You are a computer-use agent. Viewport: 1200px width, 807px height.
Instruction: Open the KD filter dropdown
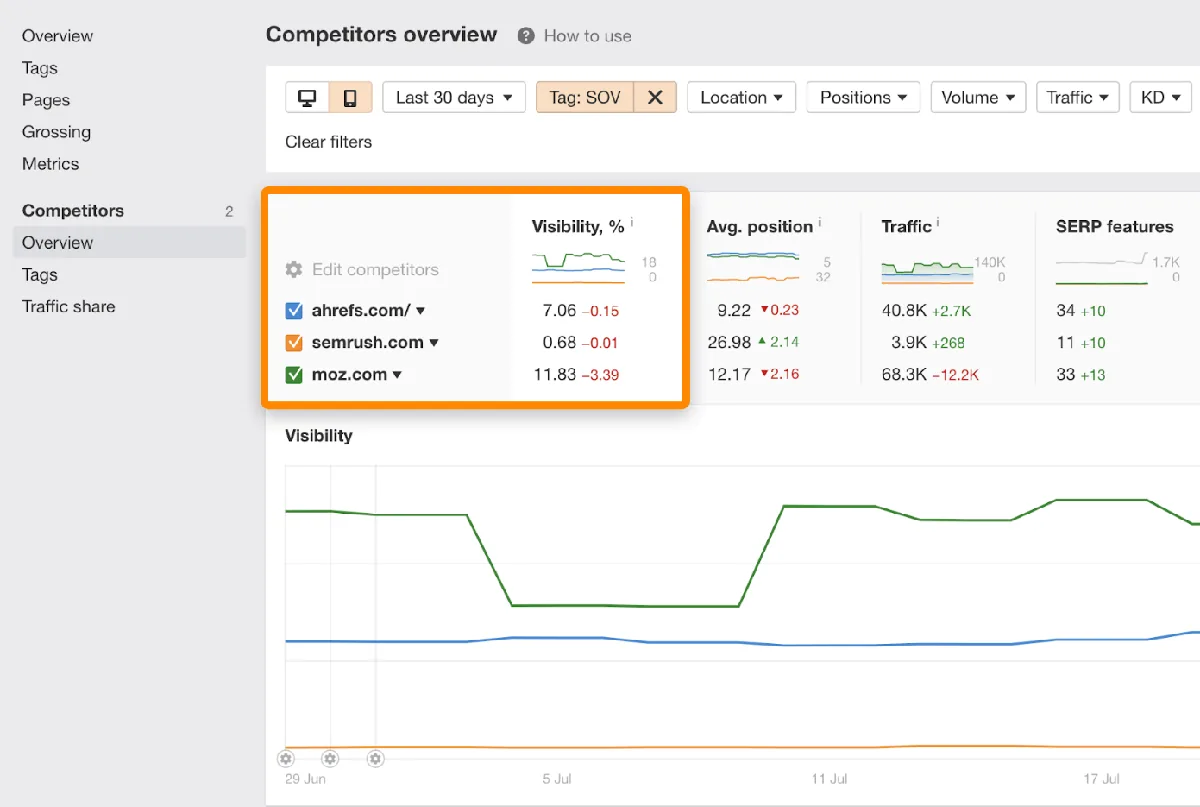click(x=1160, y=97)
